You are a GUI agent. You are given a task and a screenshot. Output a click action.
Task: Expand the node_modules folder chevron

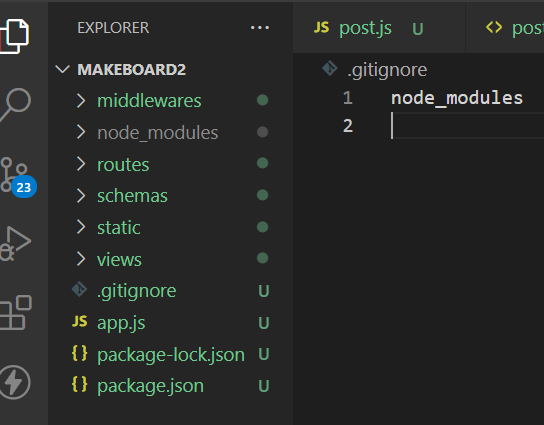(x=81, y=132)
